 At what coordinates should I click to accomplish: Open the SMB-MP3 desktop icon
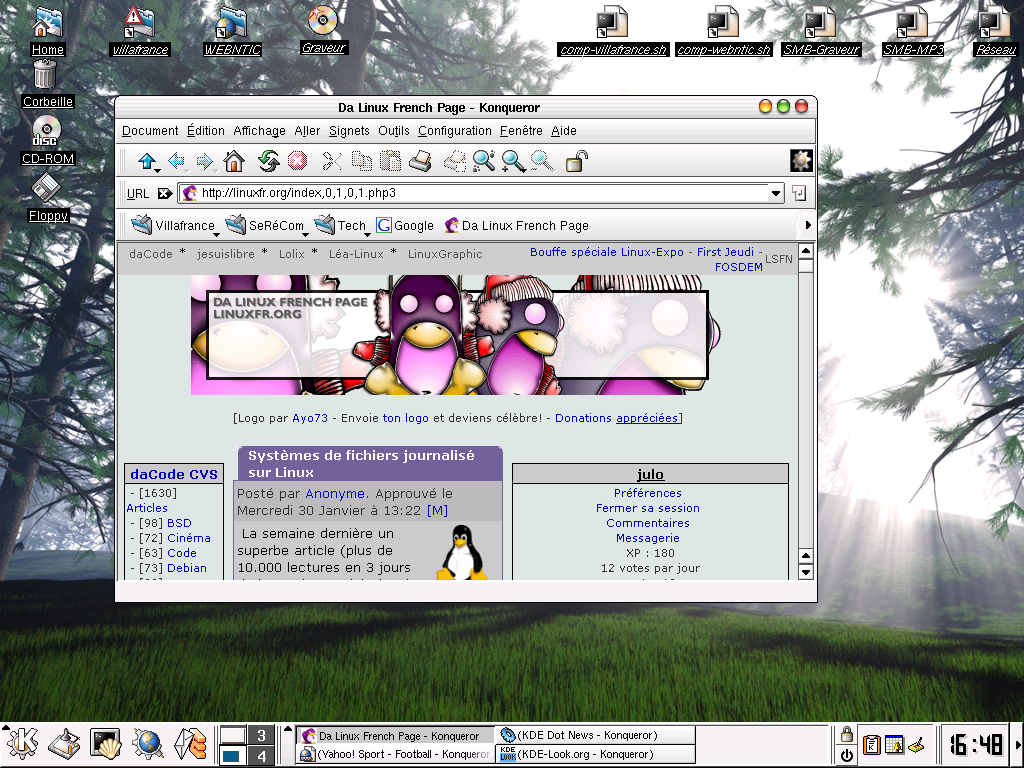coord(913,31)
